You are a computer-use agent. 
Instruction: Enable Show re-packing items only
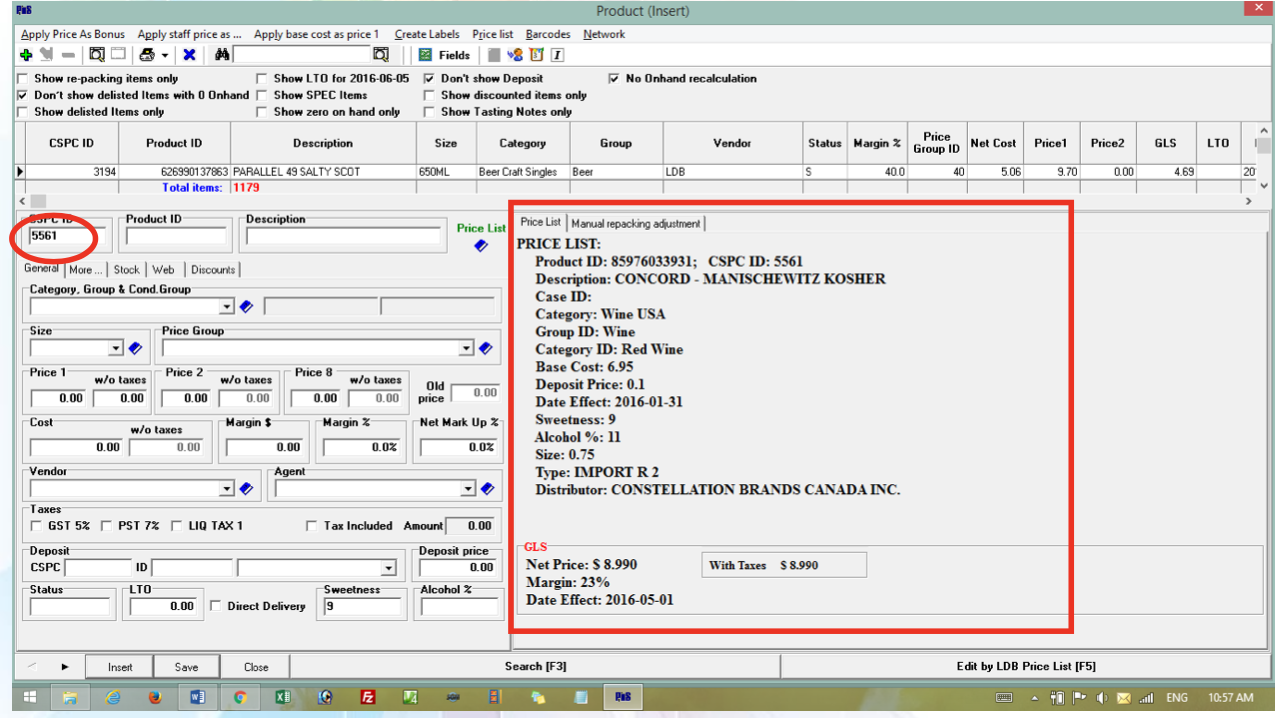[24, 78]
